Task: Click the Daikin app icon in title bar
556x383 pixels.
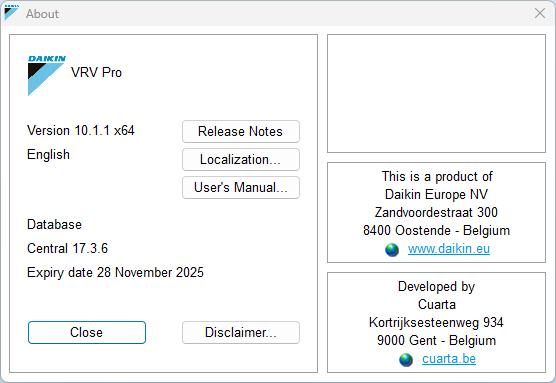Action: click(11, 13)
